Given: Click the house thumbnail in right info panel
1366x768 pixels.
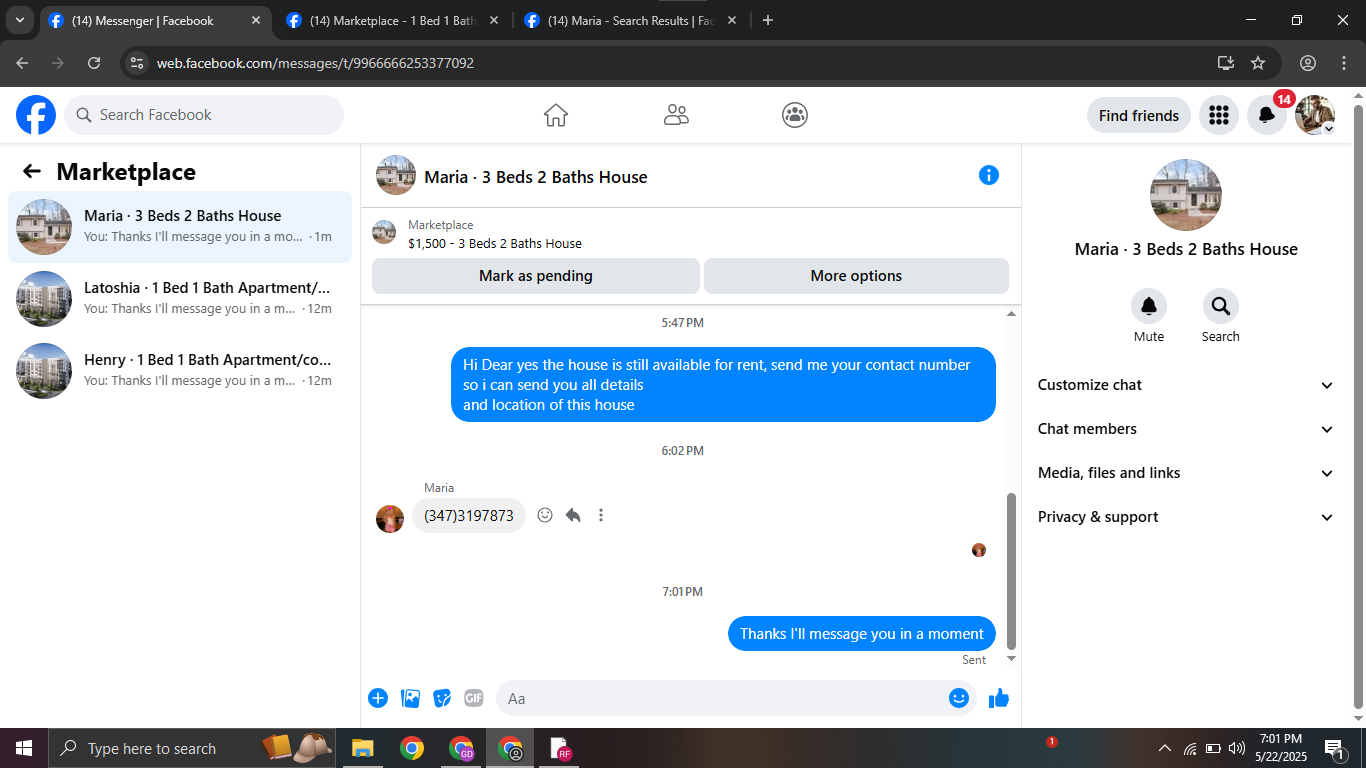Looking at the screenshot, I should tap(1186, 195).
